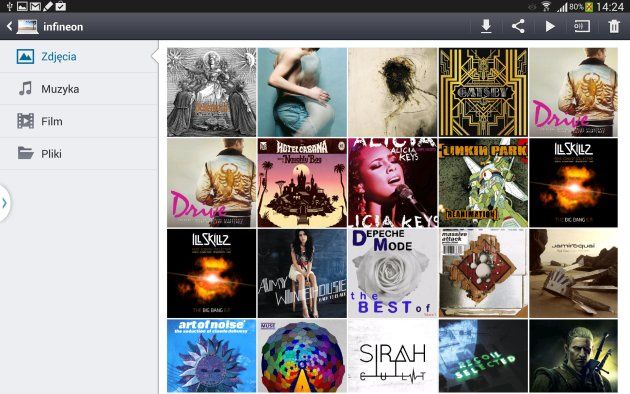Open the Sirah Cult cover

coord(393,356)
